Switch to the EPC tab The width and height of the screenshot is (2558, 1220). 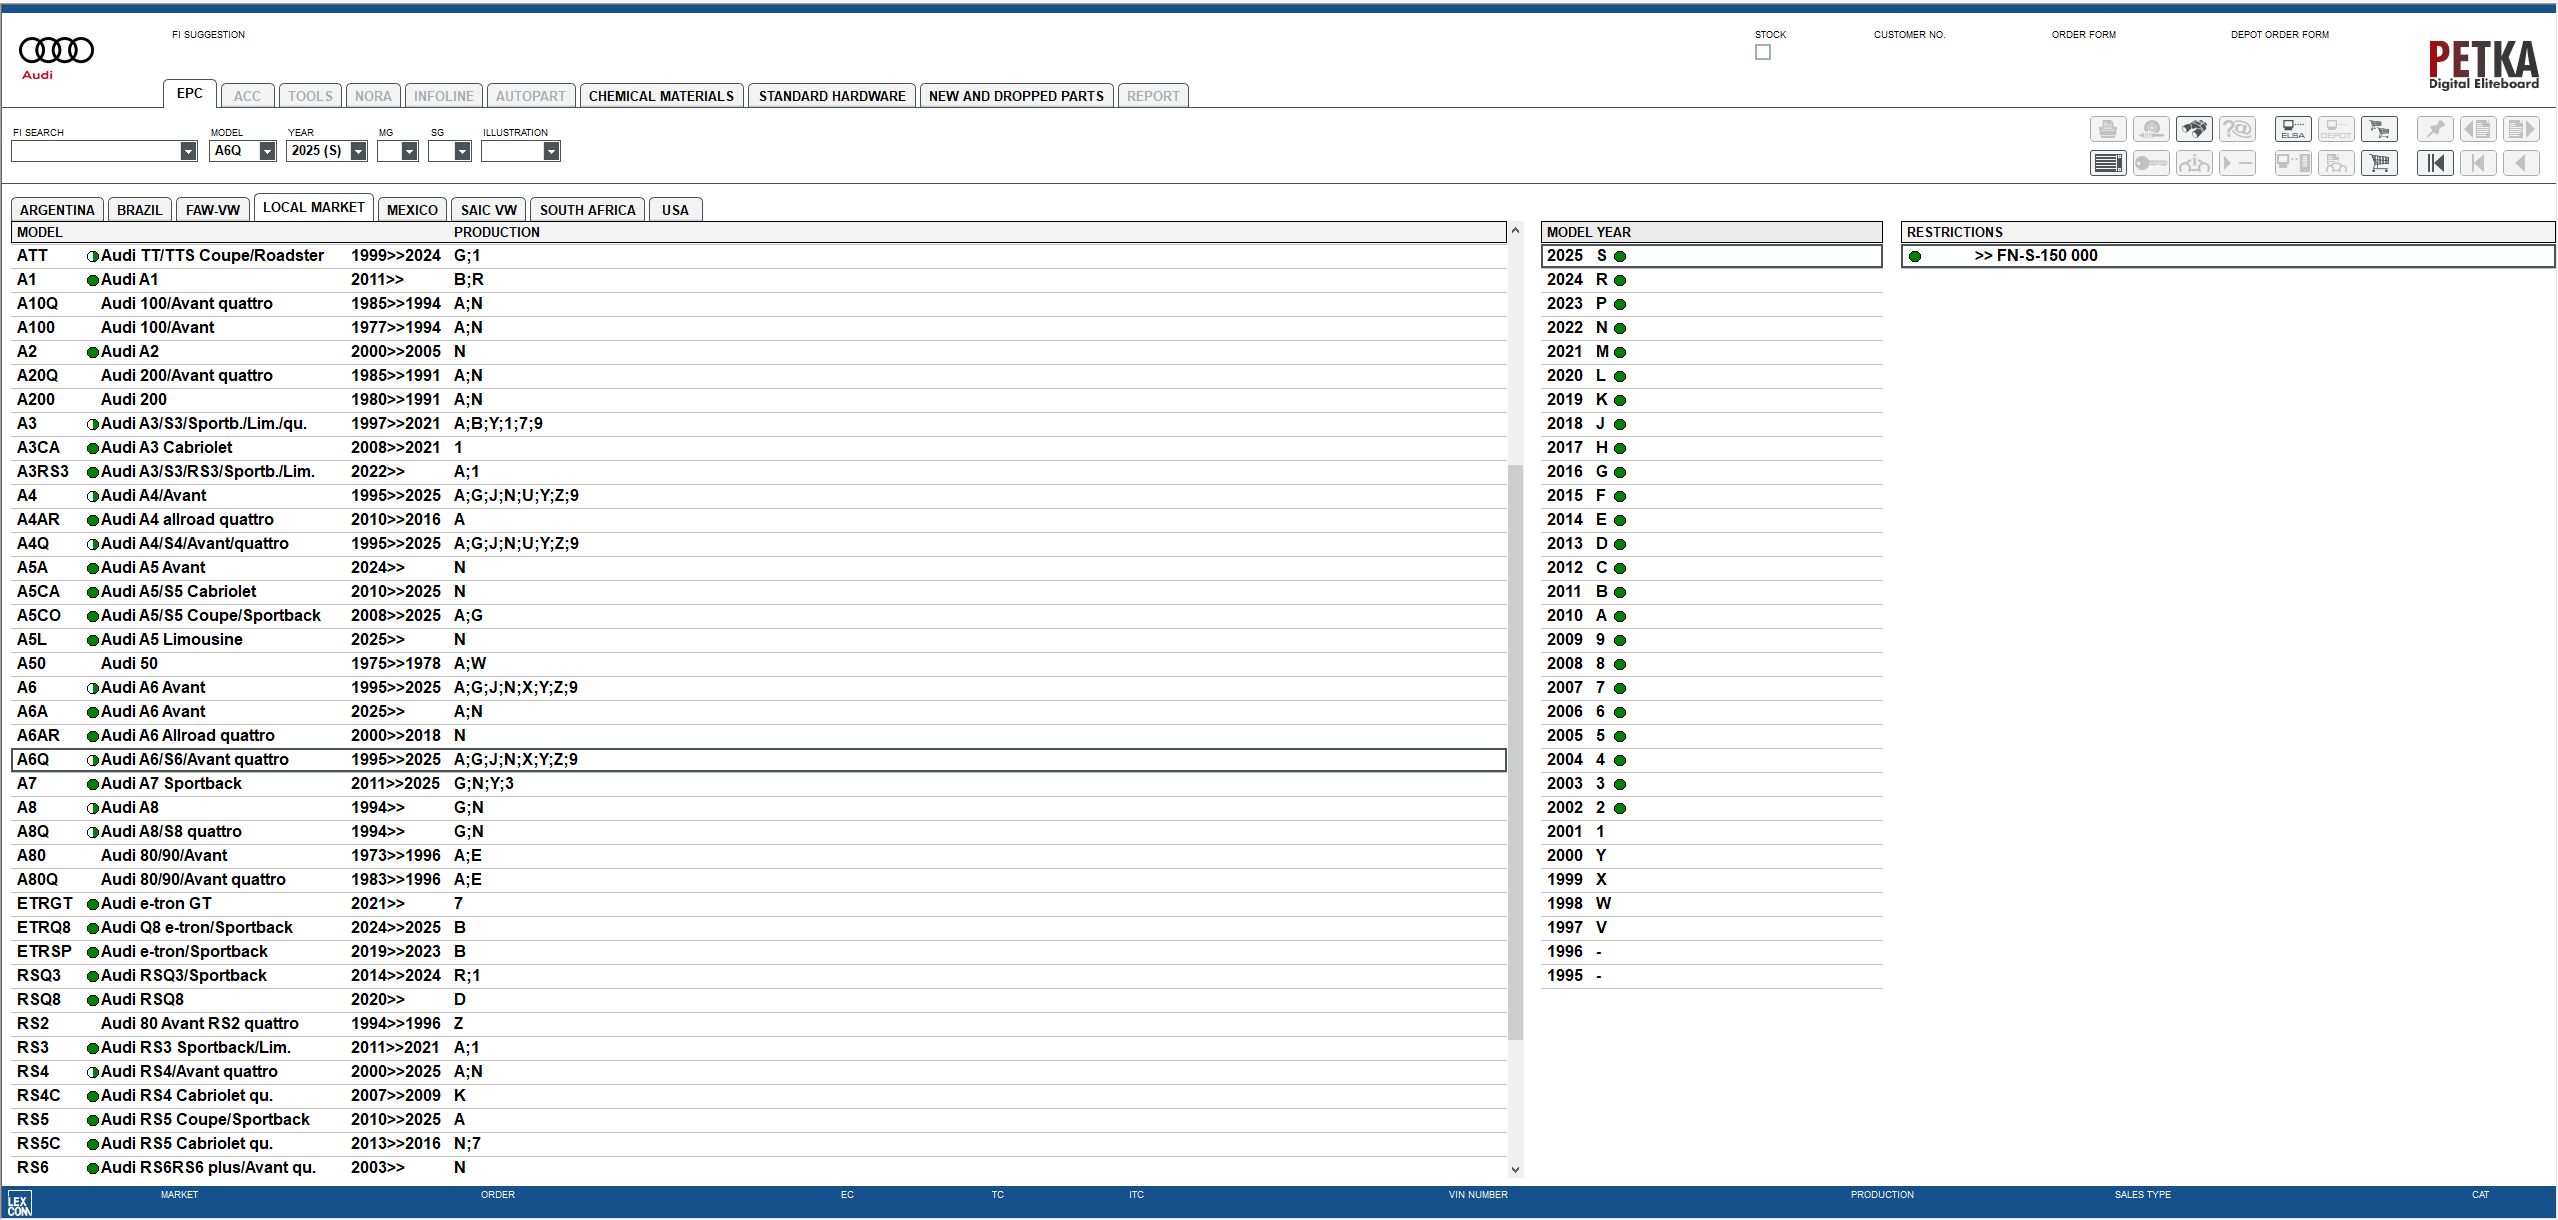click(189, 93)
